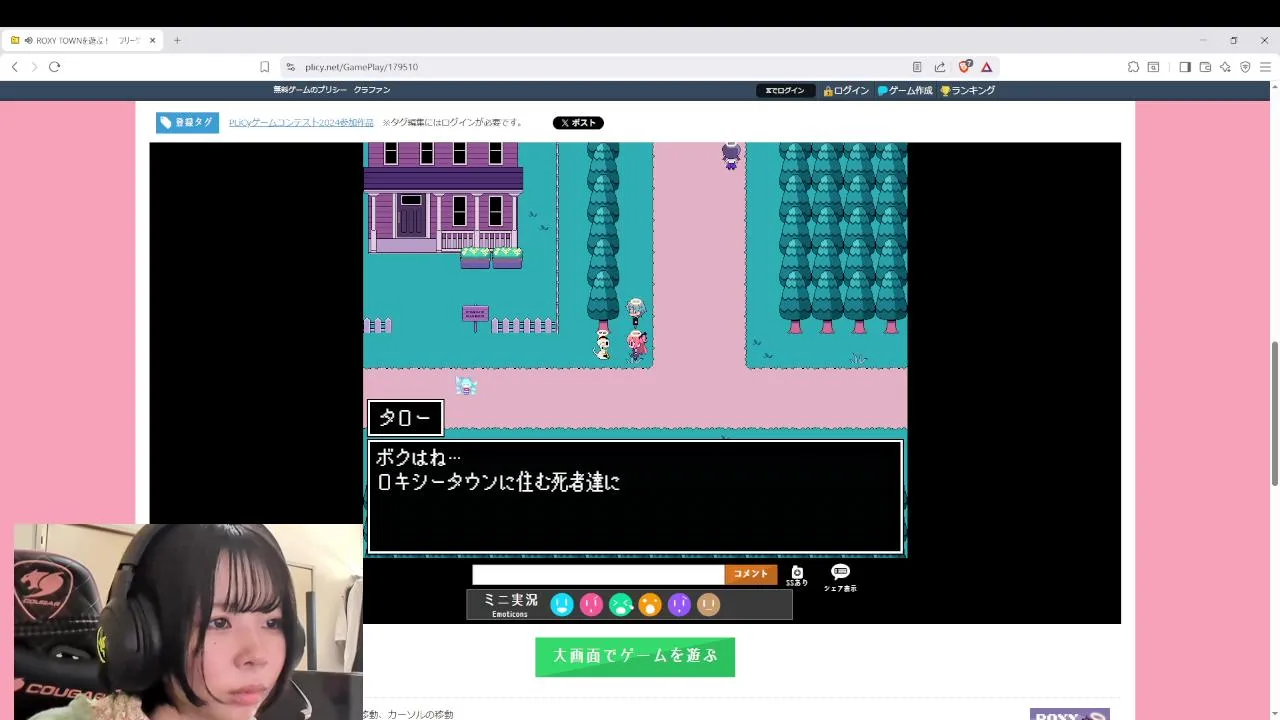
Task: Send the pink winking emoticon
Action: pyautogui.click(x=591, y=604)
